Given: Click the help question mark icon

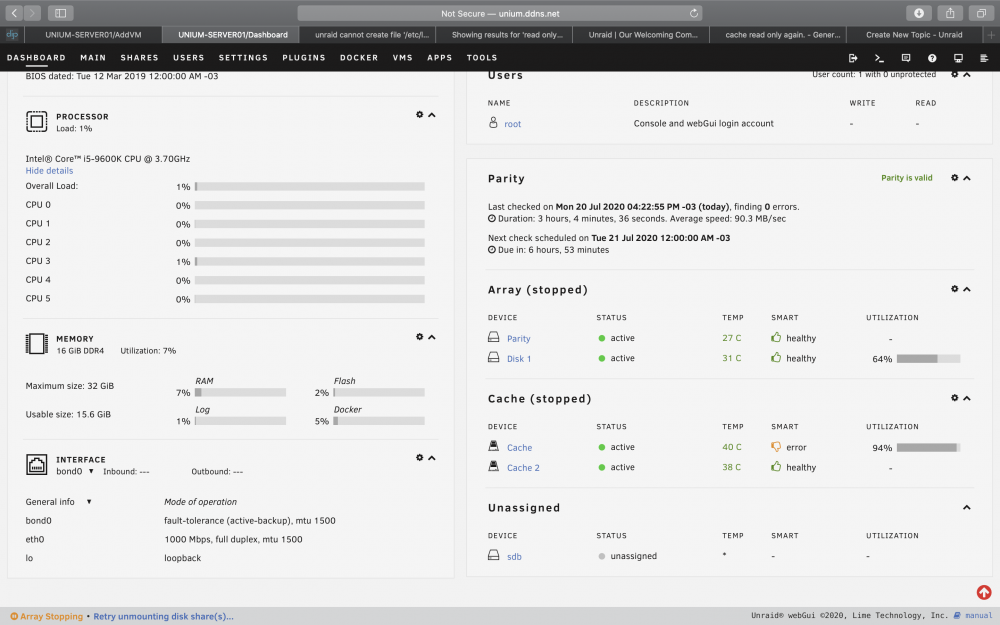Looking at the screenshot, I should click(932, 58).
